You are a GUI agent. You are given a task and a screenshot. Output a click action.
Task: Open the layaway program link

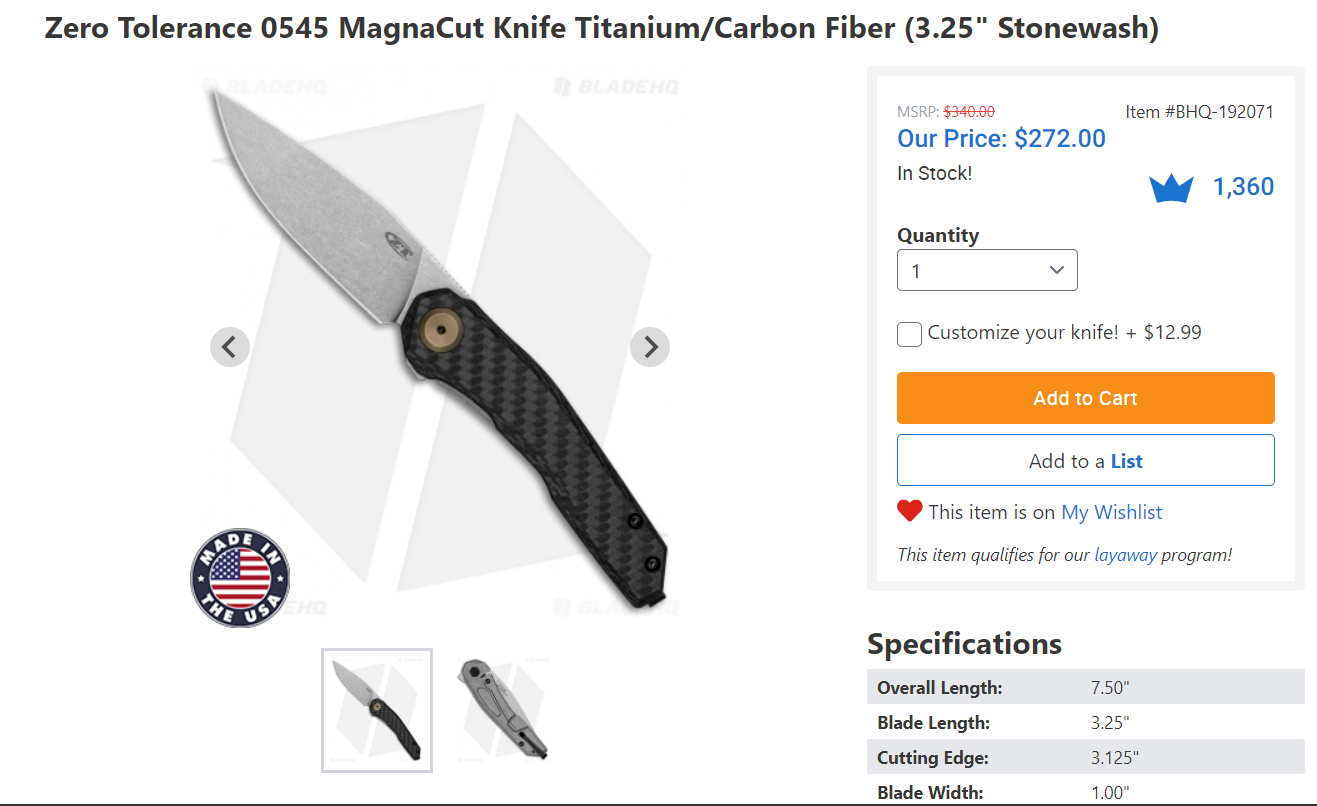click(x=1125, y=554)
